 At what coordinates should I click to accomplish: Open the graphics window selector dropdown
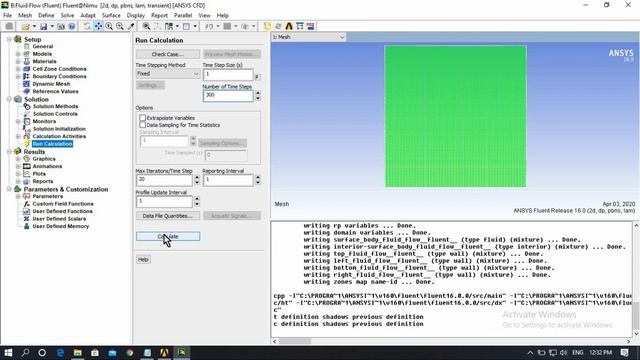point(309,37)
